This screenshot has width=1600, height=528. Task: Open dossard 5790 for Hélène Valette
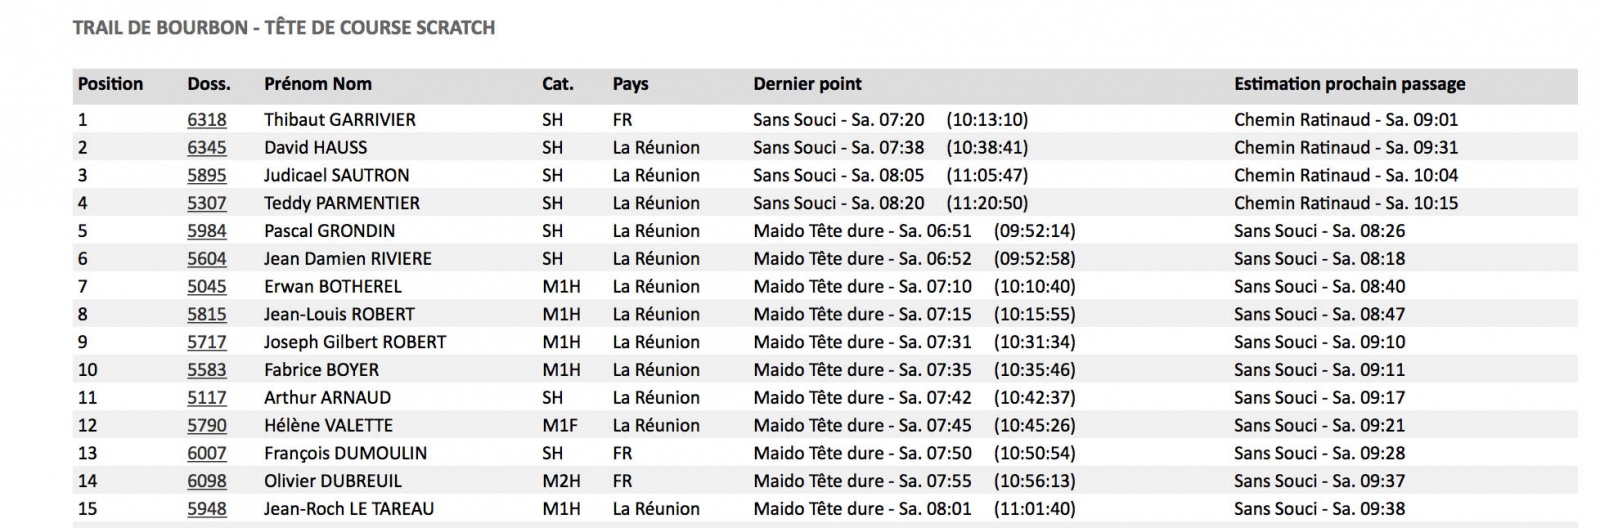pos(207,426)
